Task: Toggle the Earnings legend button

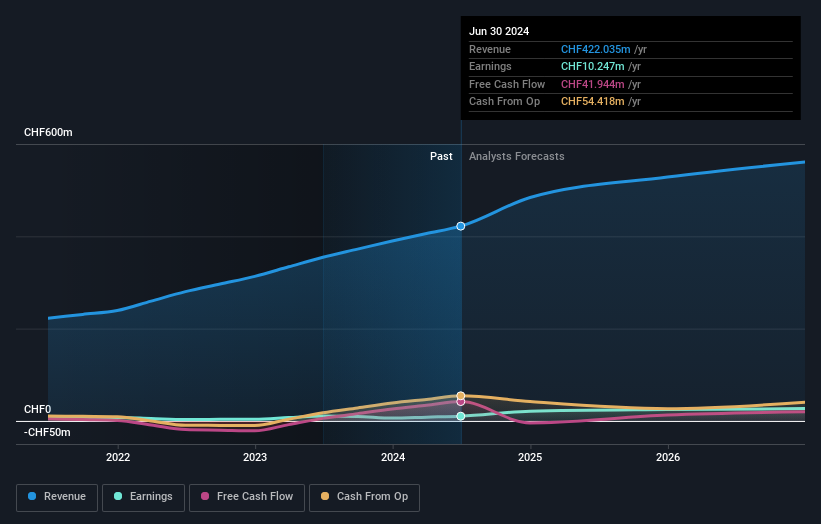Action: point(143,497)
